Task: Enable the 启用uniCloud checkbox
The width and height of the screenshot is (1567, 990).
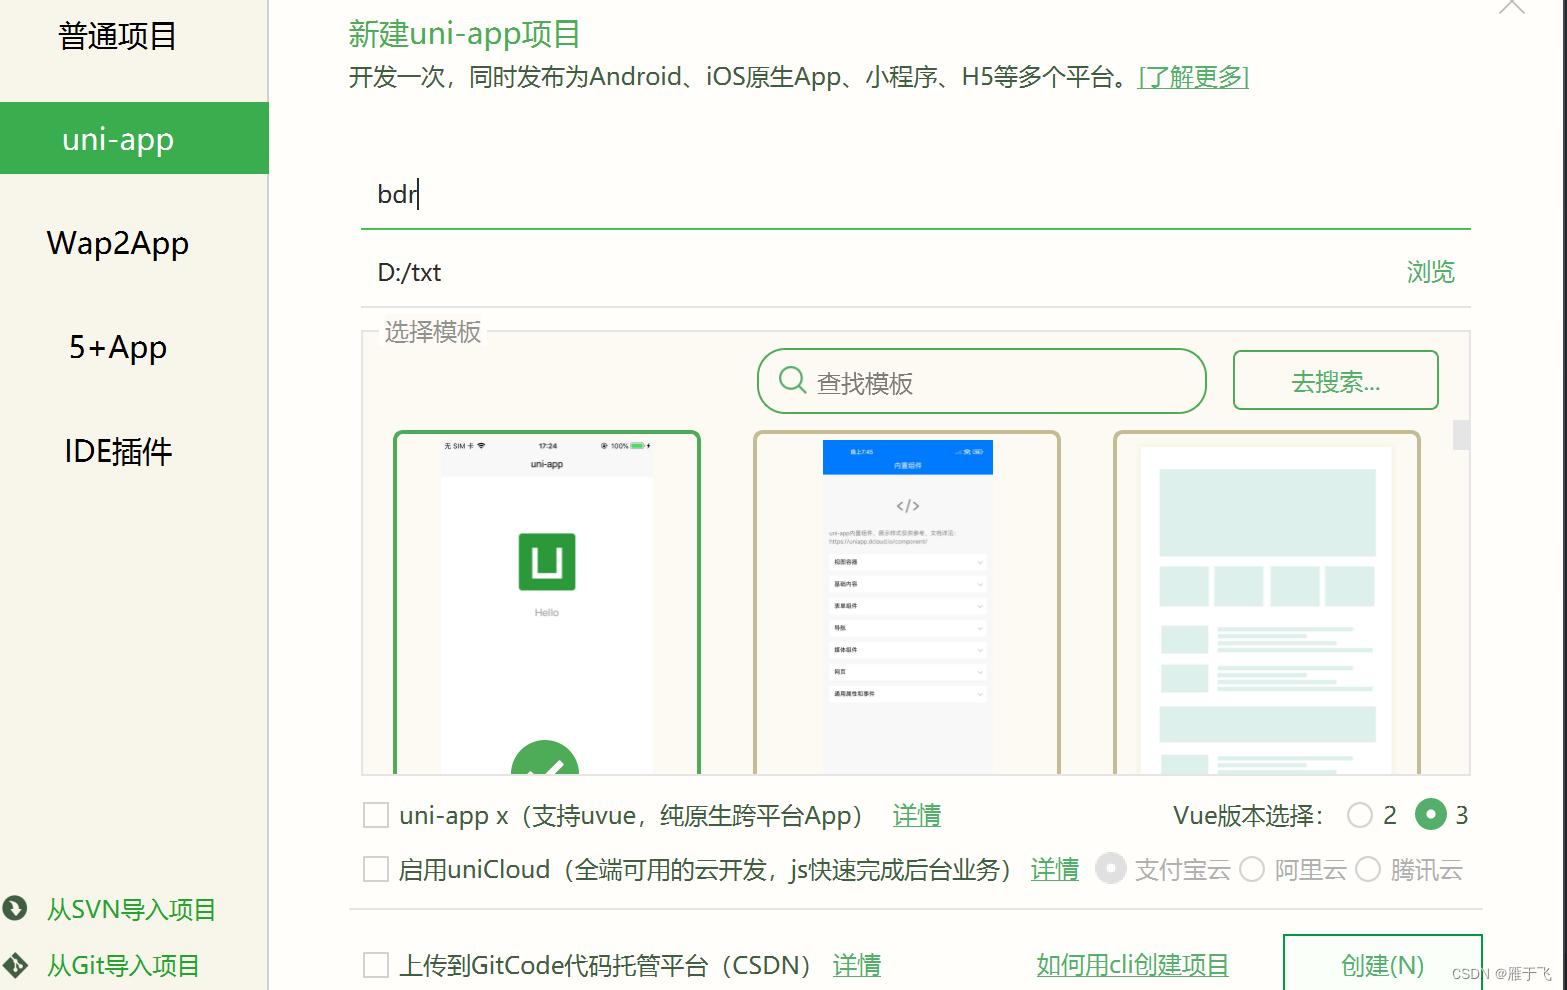Action: [376, 869]
